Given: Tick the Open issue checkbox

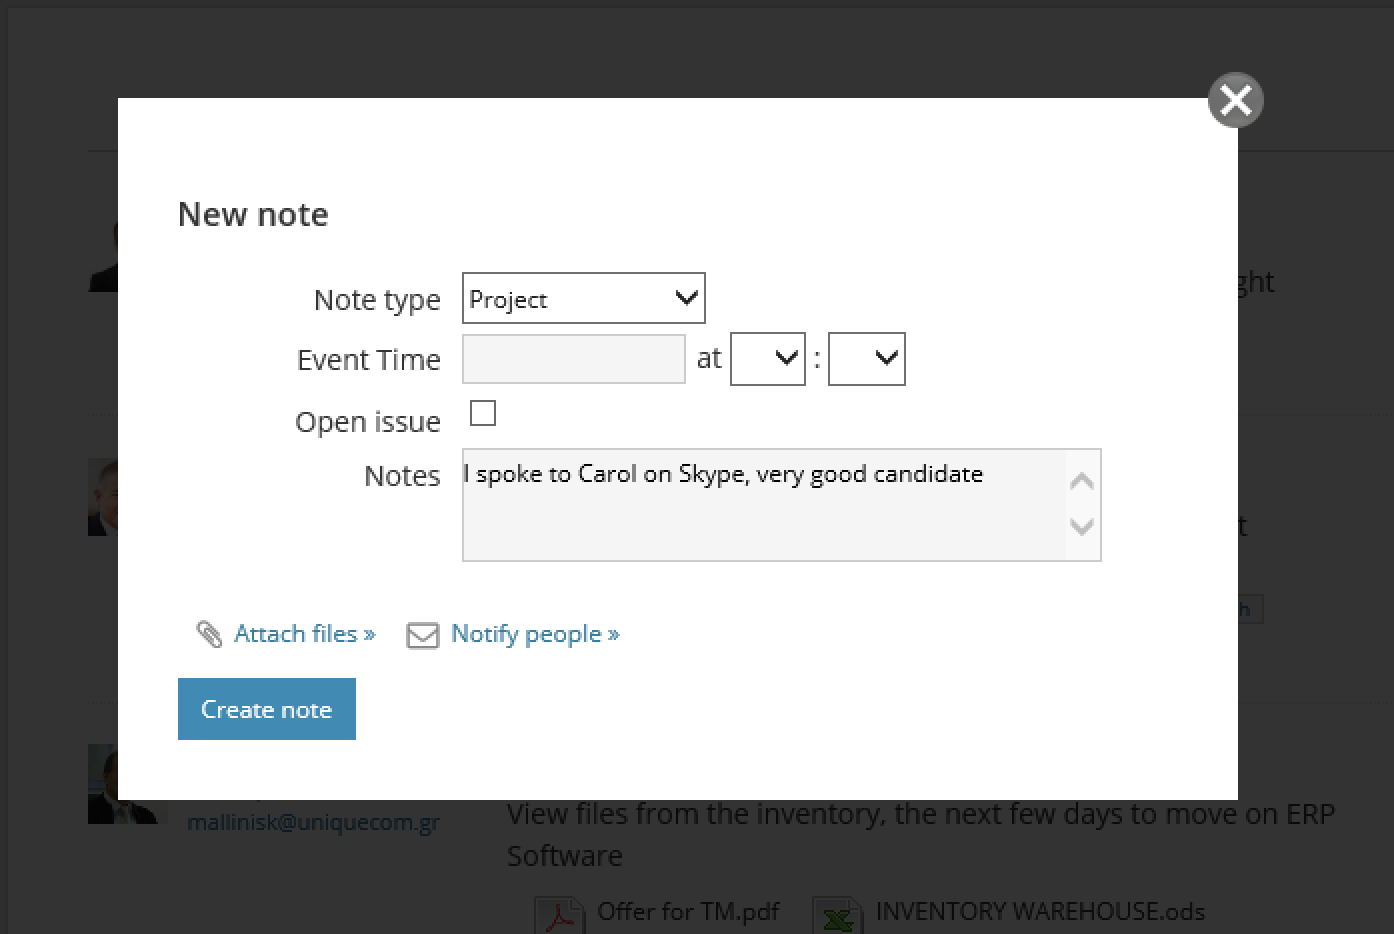Looking at the screenshot, I should coord(483,413).
